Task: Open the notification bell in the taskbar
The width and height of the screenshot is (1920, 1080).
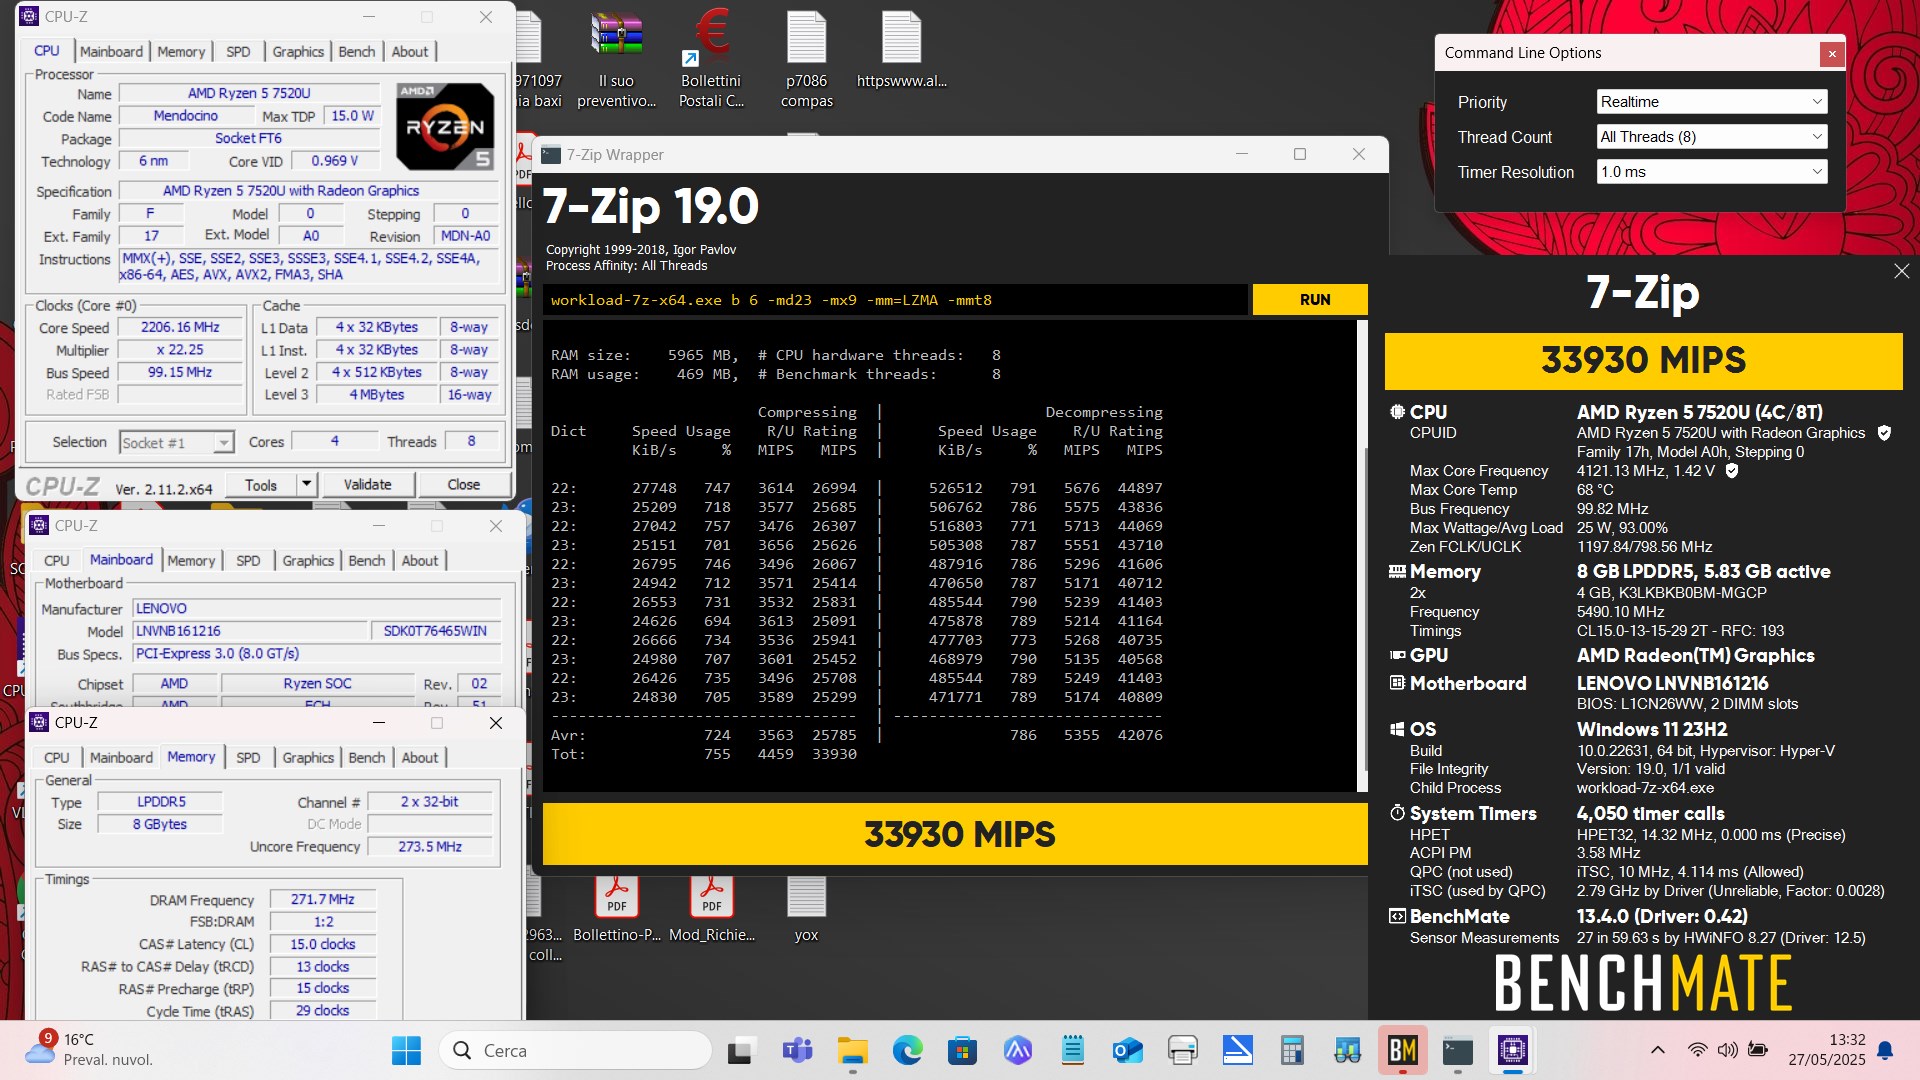Action: pos(1885,1050)
